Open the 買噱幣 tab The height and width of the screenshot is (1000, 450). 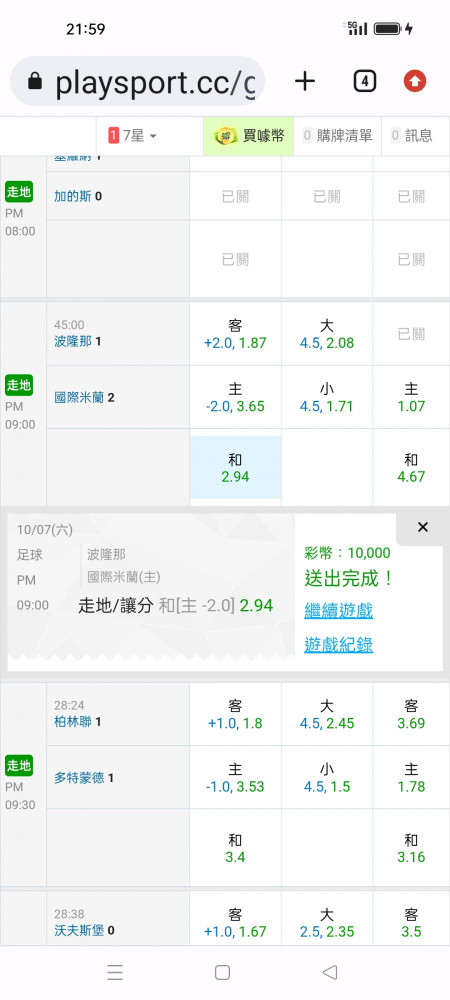click(x=249, y=135)
